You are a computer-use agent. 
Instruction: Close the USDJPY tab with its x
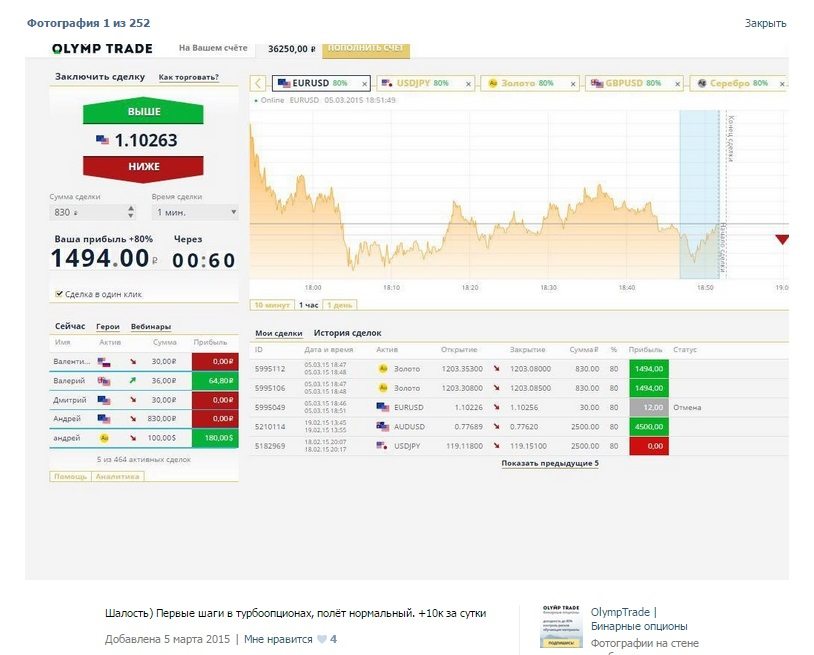pos(468,84)
